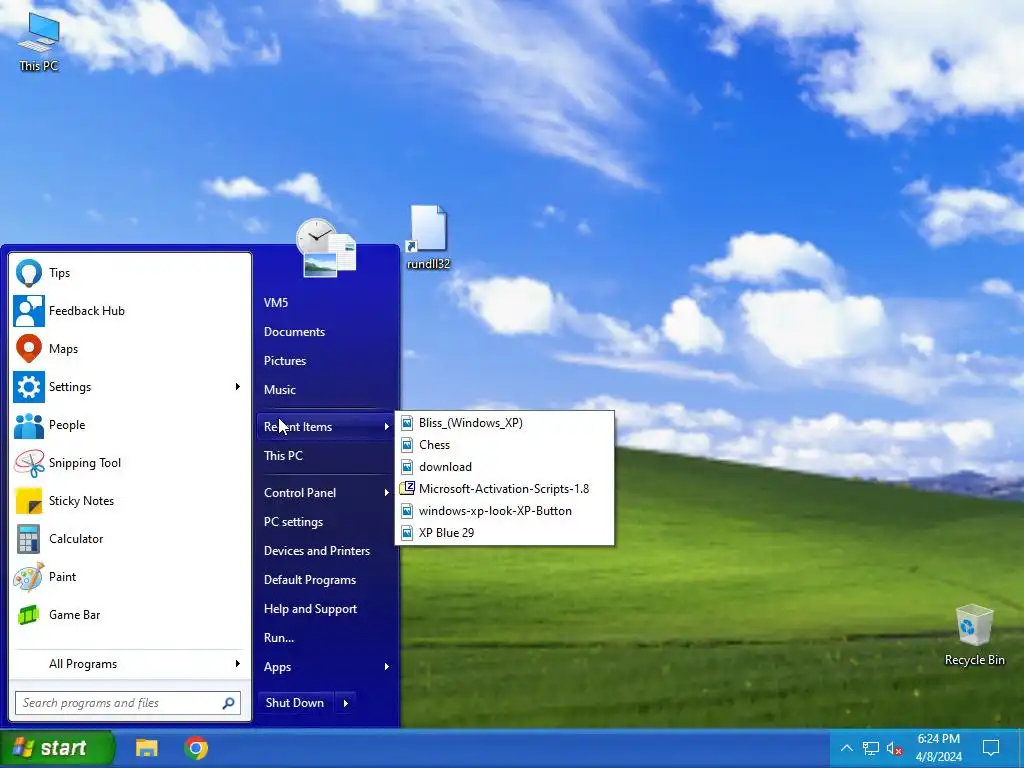The height and width of the screenshot is (768, 1024).
Task: Open the notification center icon
Action: pos(991,747)
